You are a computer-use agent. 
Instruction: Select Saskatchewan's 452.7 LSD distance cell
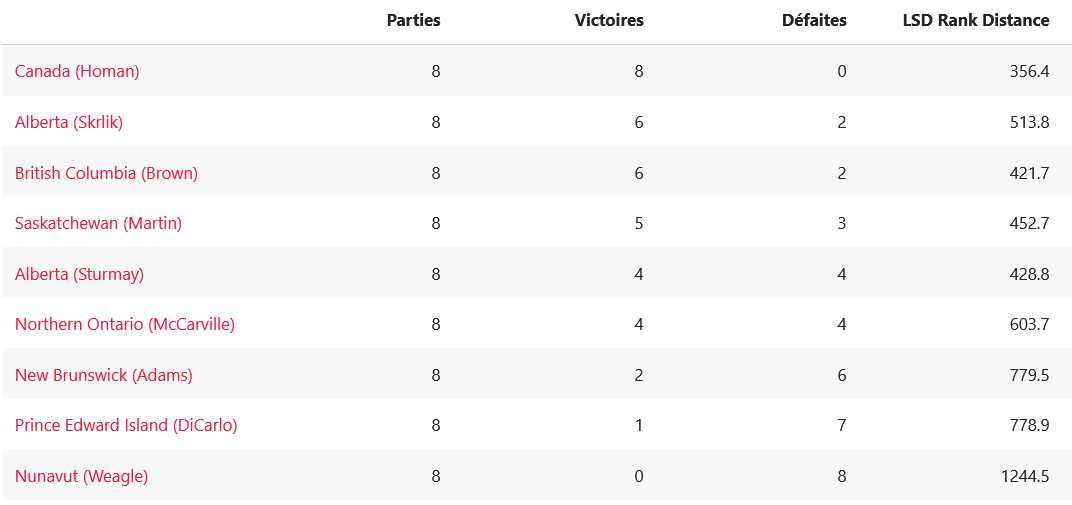click(x=1029, y=223)
